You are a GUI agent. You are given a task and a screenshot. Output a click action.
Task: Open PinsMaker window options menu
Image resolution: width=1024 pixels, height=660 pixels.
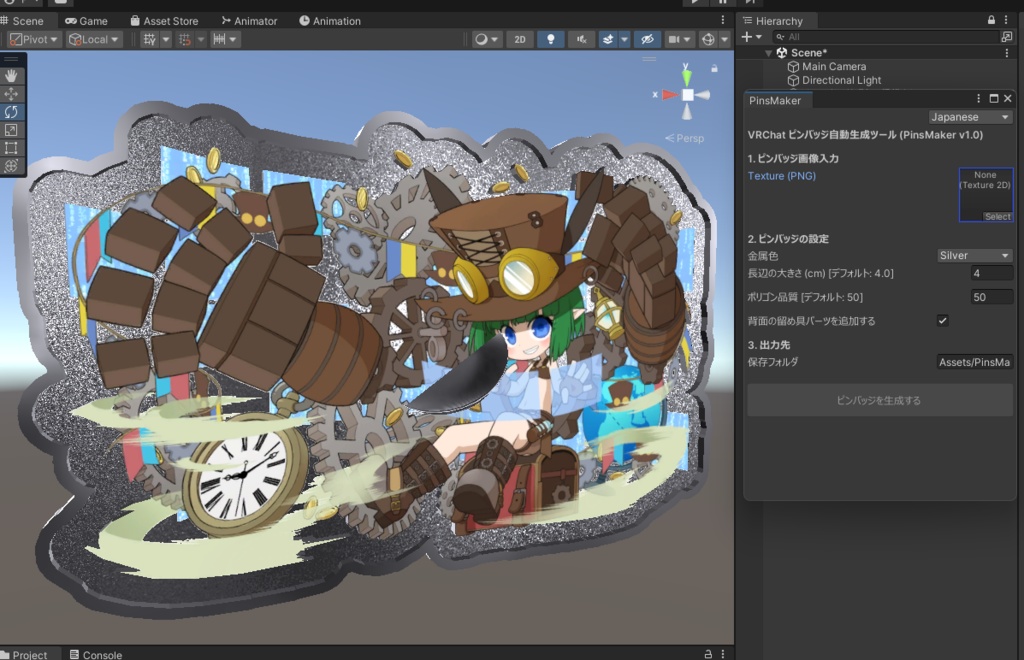tap(978, 99)
